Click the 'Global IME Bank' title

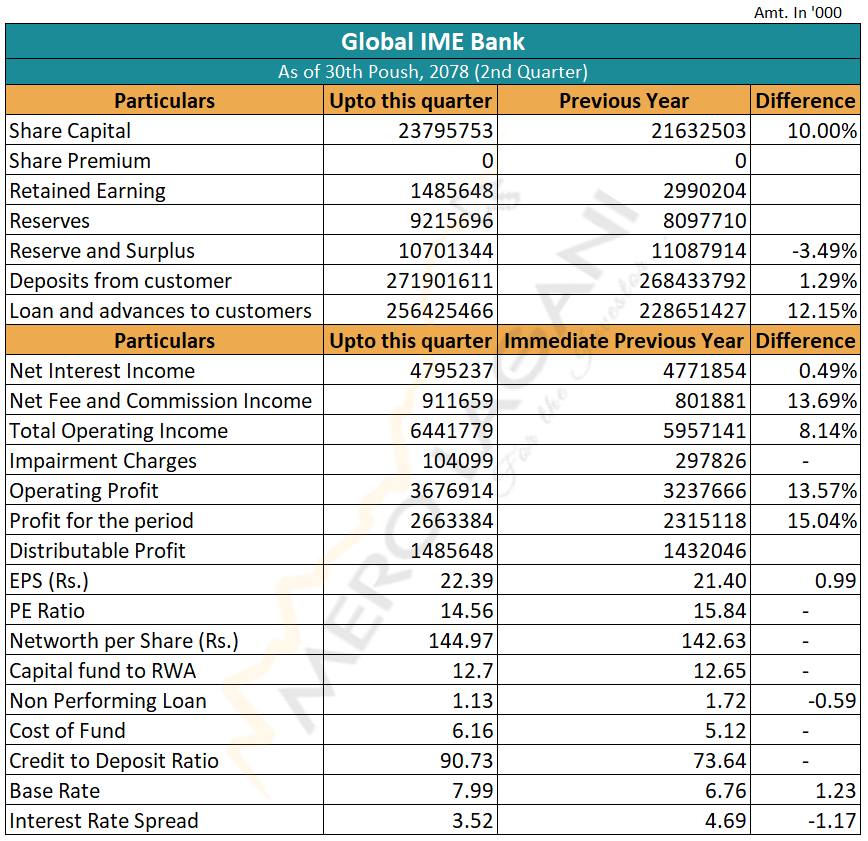click(432, 42)
